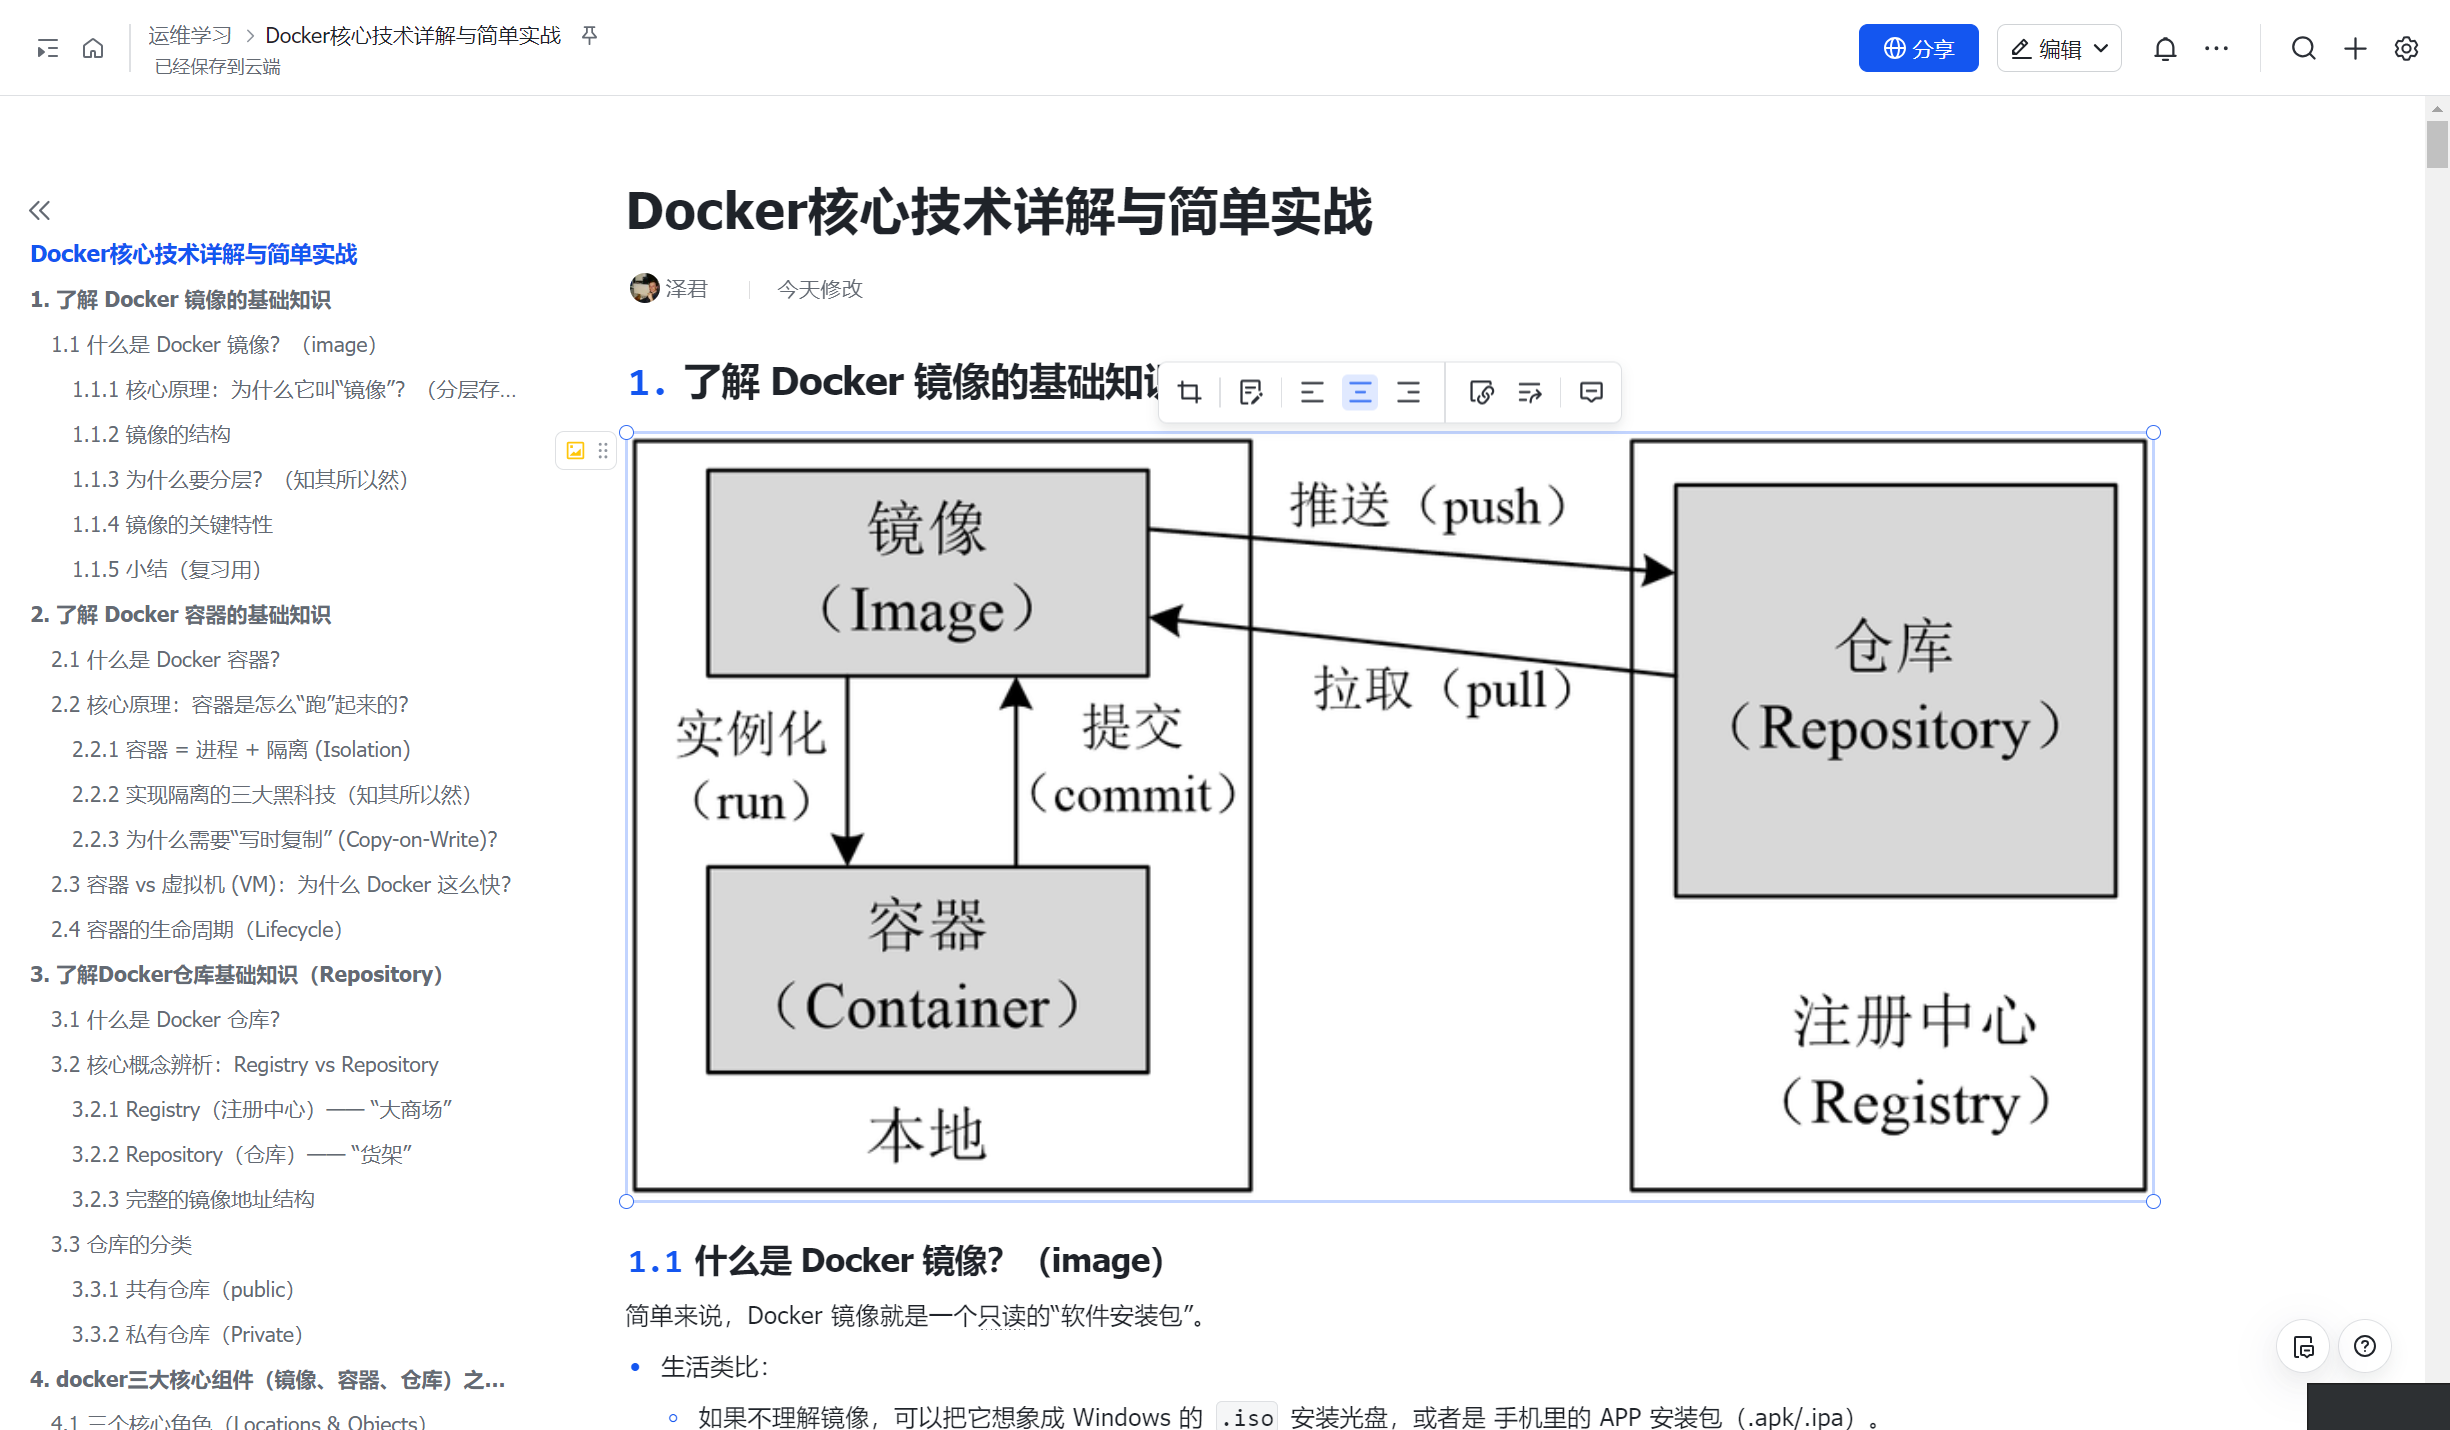2450x1430 pixels.
Task: Open the settings gear icon
Action: click(2406, 49)
